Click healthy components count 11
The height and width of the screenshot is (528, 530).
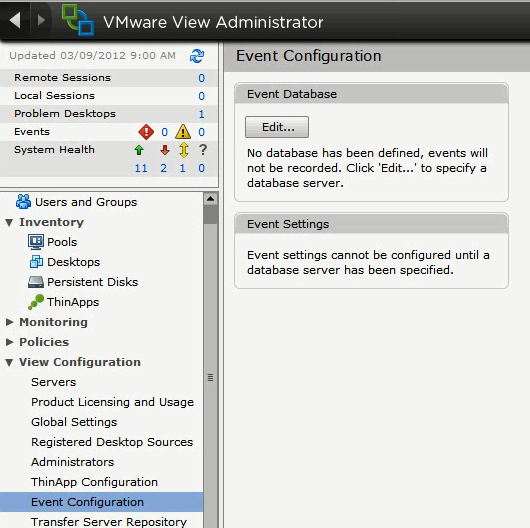tap(141, 168)
